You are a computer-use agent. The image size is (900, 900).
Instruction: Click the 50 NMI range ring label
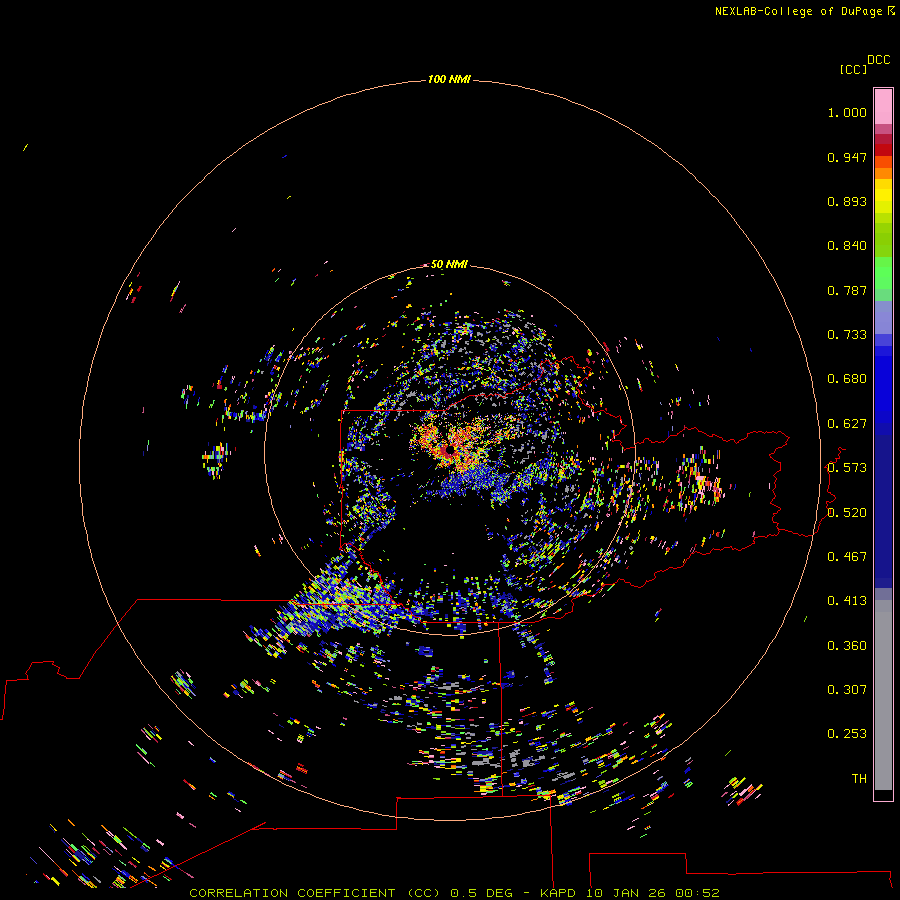(x=449, y=264)
